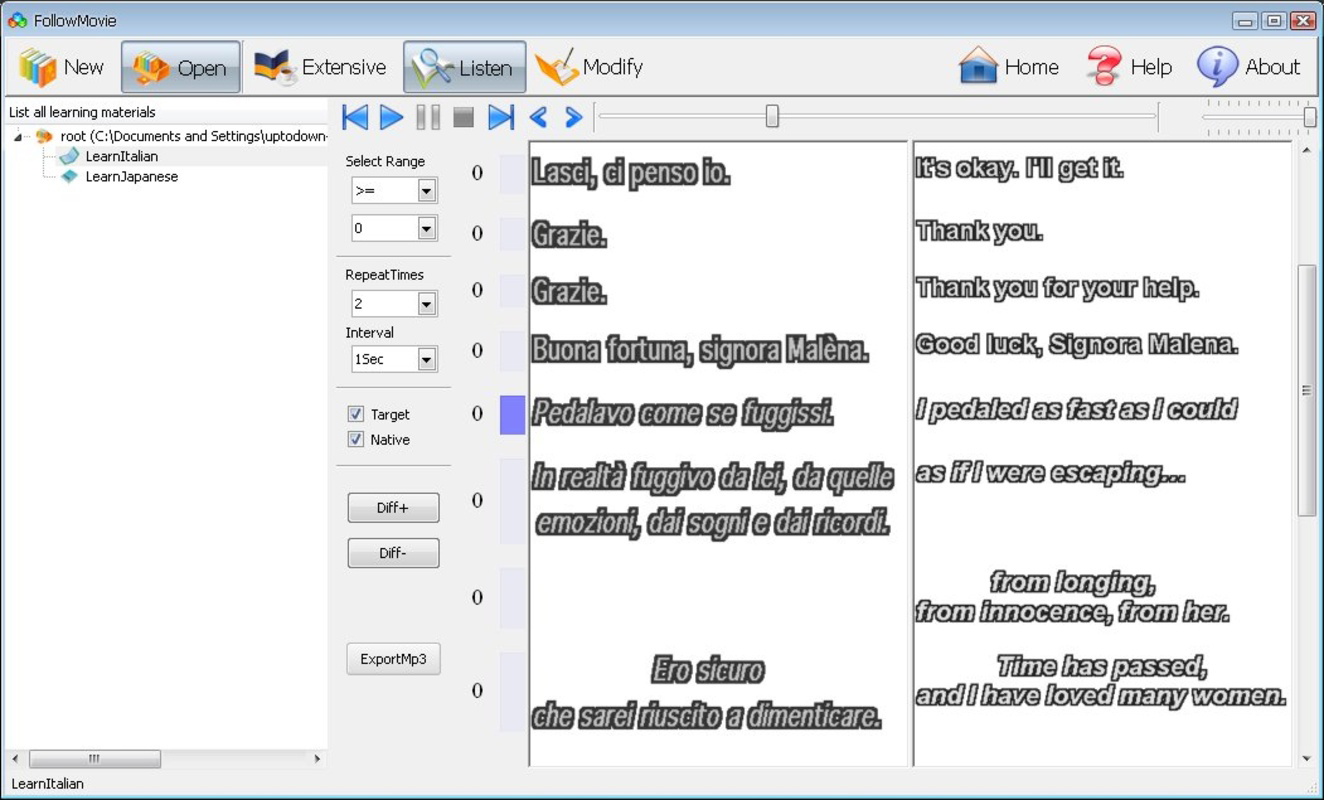Uncheck the Native checkbox
Viewport: 1324px width, 800px height.
pyautogui.click(x=355, y=439)
